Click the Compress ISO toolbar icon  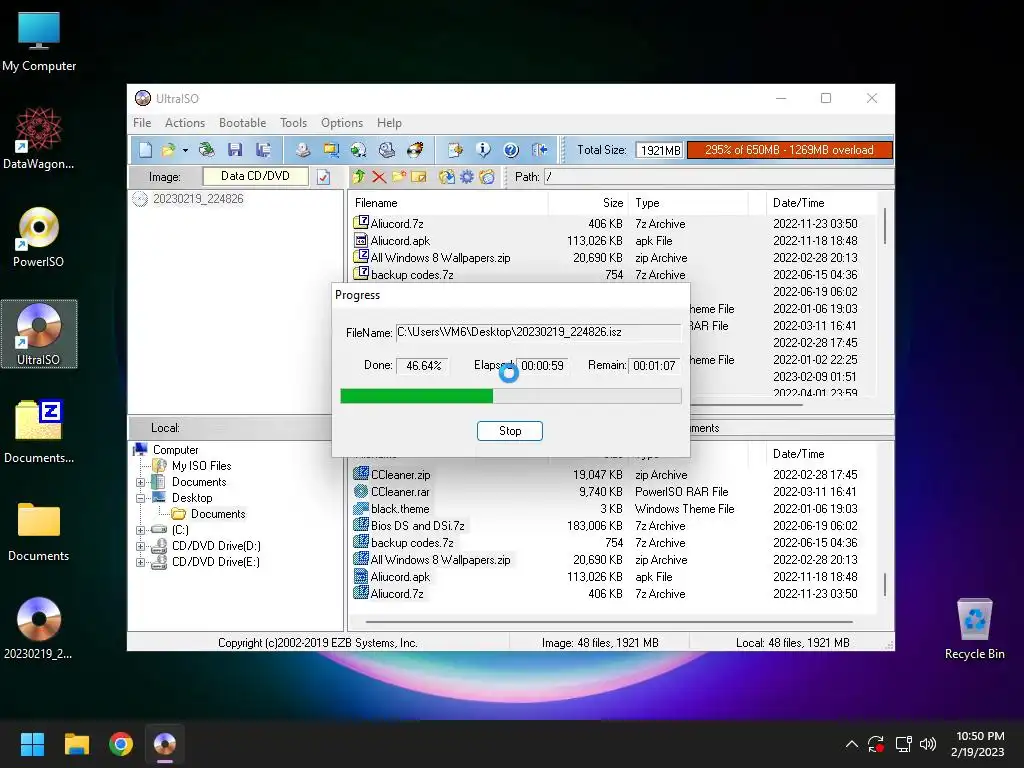click(331, 150)
